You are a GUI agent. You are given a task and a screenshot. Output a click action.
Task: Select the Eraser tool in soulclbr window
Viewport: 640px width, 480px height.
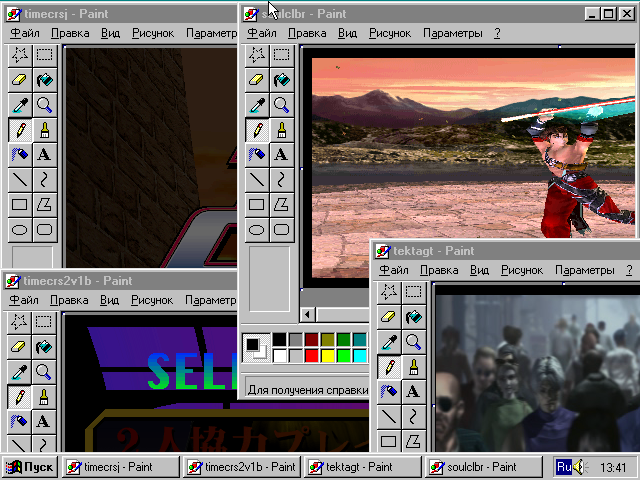click(x=257, y=80)
